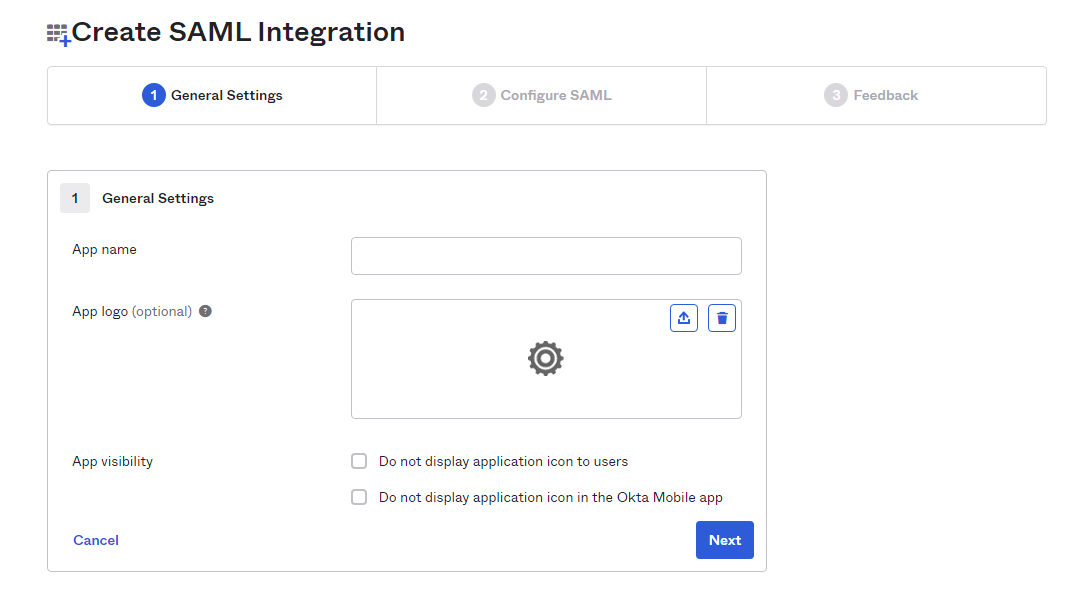Check hide icon in Okta Mobile app
Viewport: 1072px width, 602px height.
pyautogui.click(x=359, y=497)
